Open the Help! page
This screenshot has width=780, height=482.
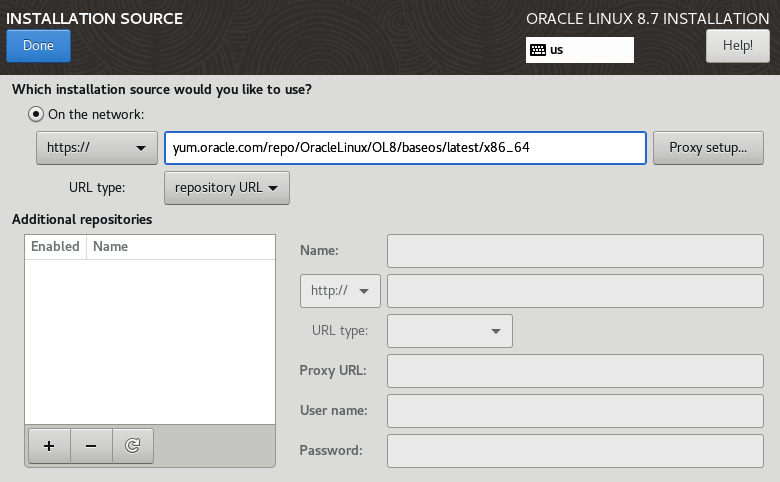point(737,46)
